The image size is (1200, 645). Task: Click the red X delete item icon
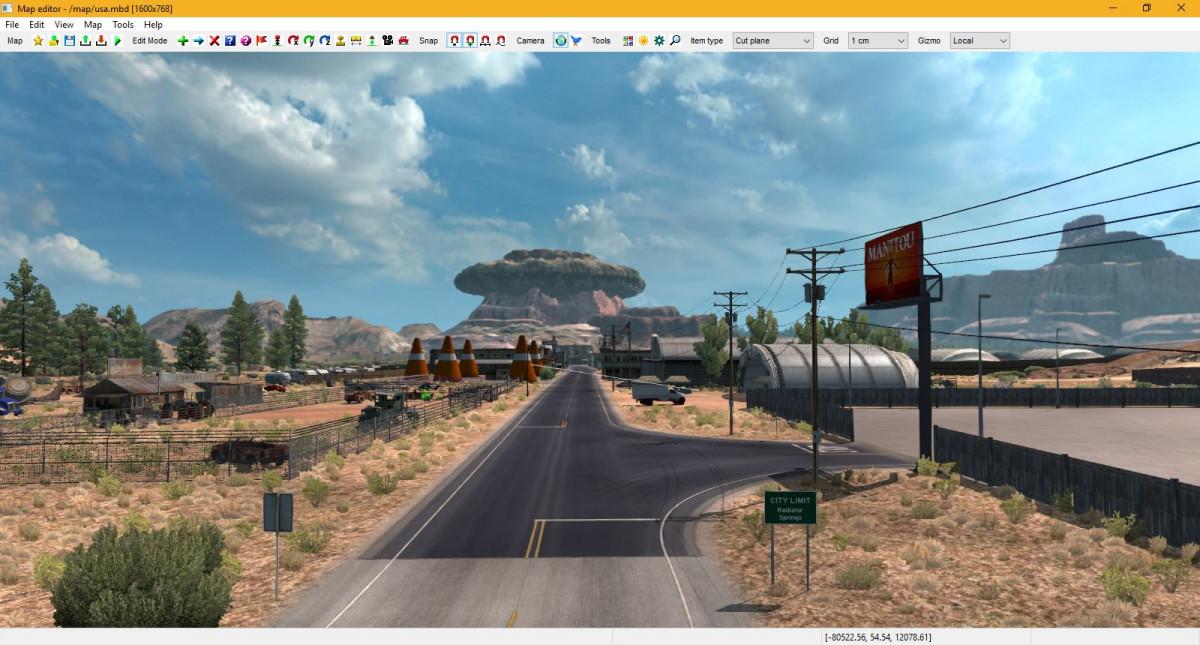tap(214, 41)
